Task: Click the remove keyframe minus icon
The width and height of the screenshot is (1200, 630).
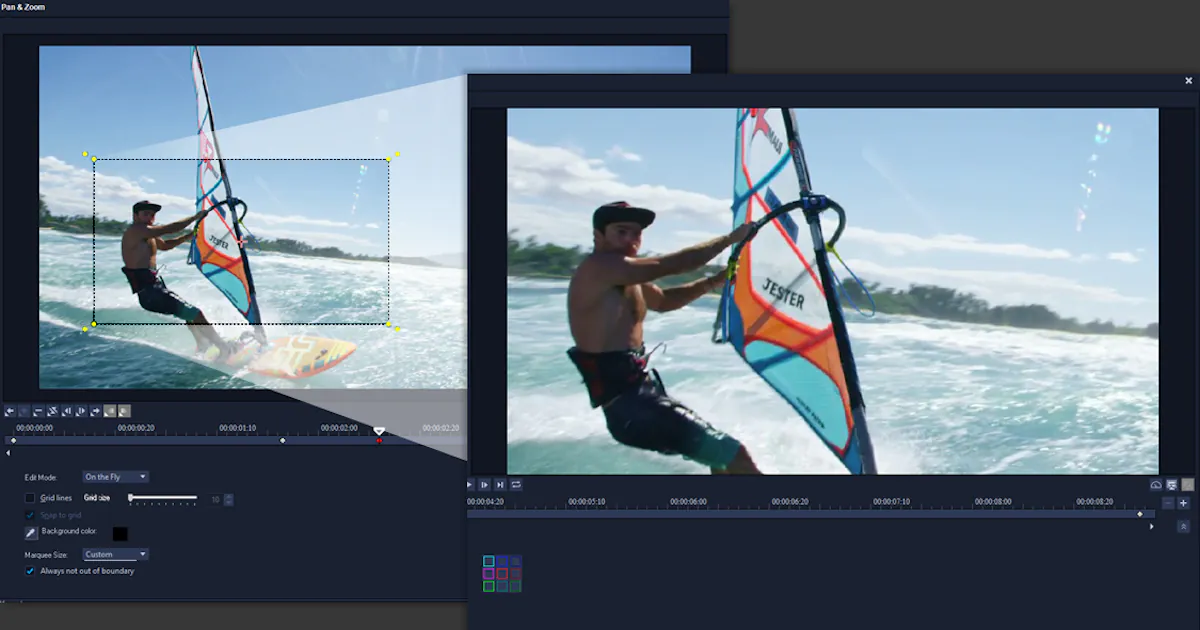Action: pos(38,411)
